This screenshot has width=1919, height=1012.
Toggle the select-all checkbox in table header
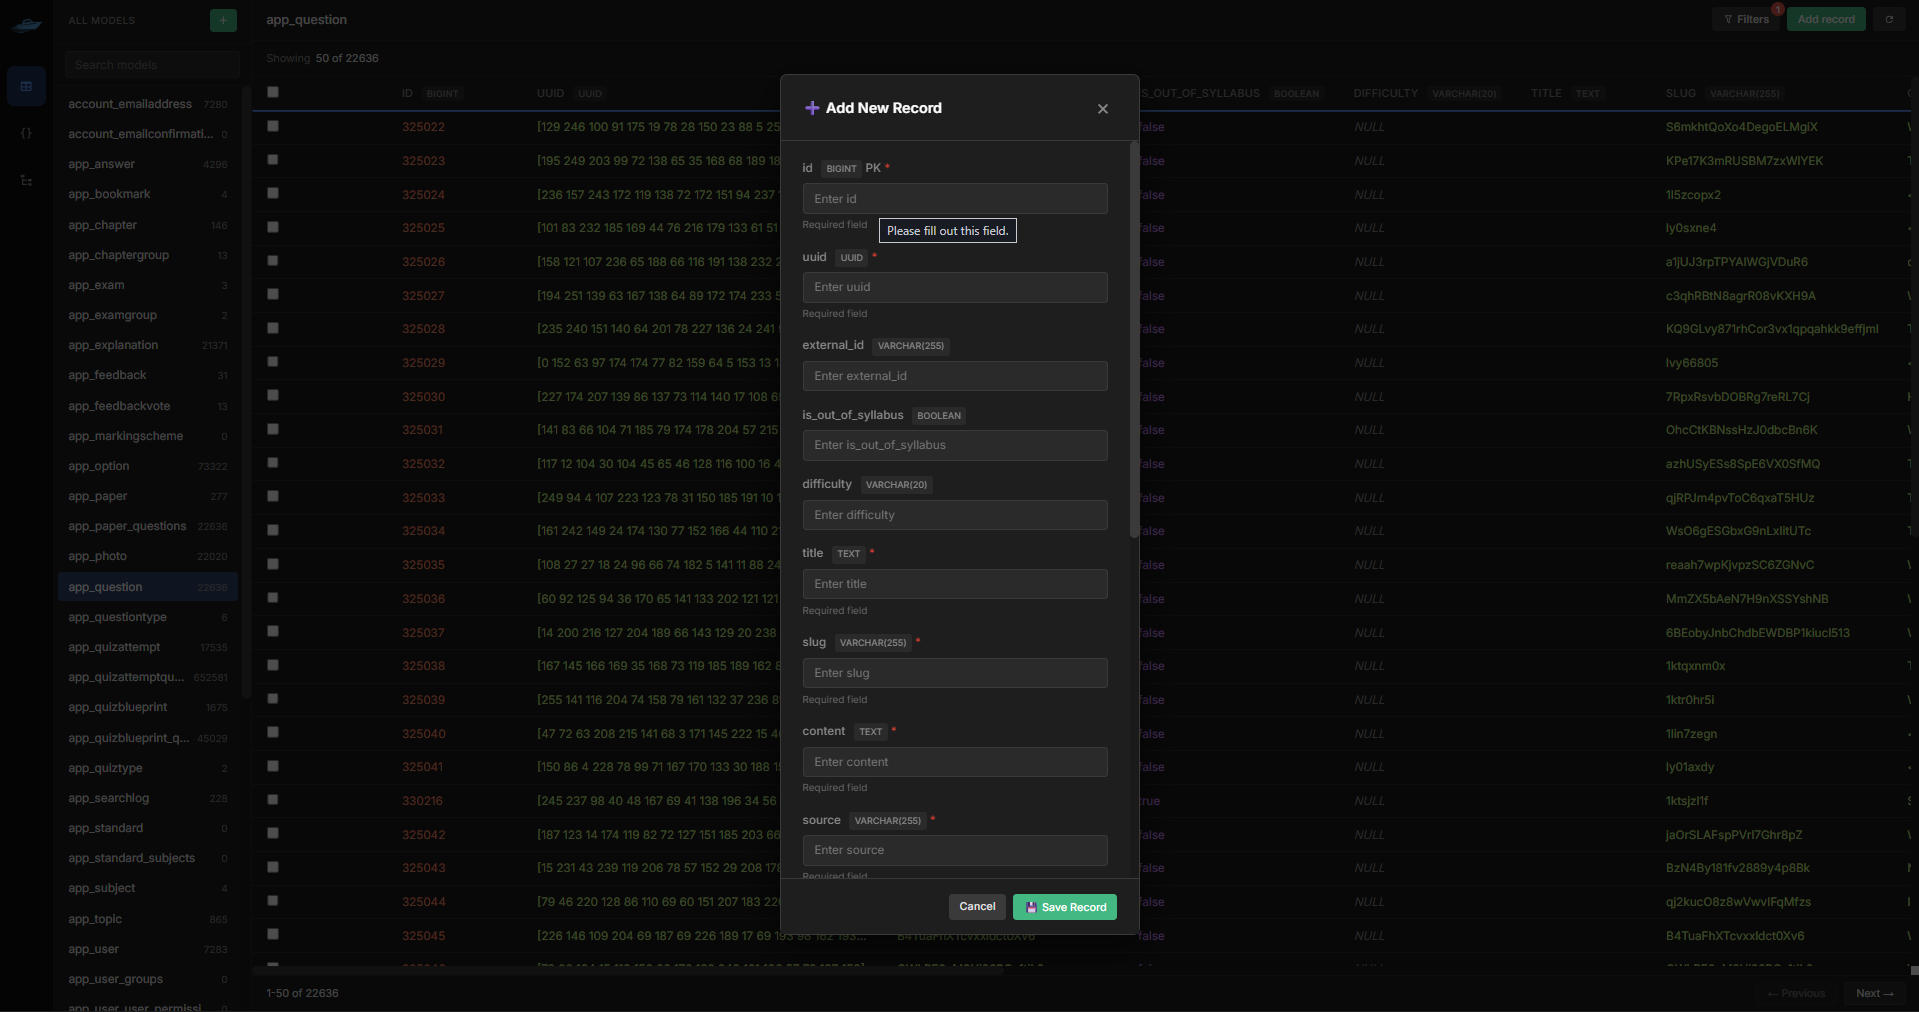point(273,92)
